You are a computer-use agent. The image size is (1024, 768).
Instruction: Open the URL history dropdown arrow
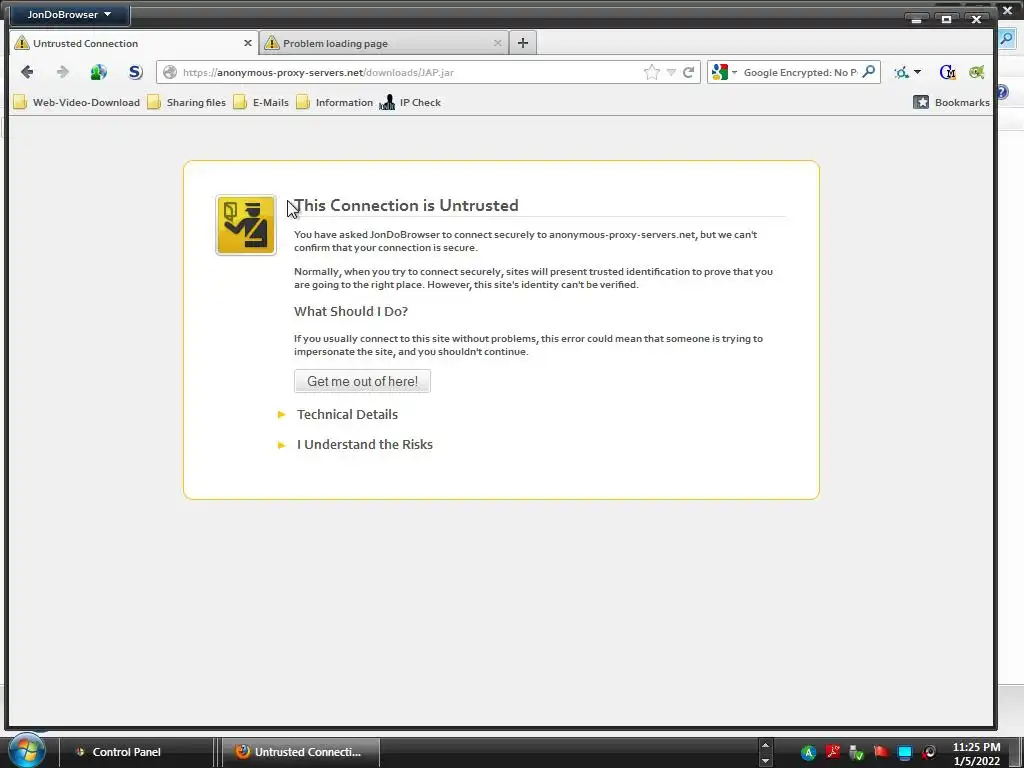pyautogui.click(x=671, y=72)
